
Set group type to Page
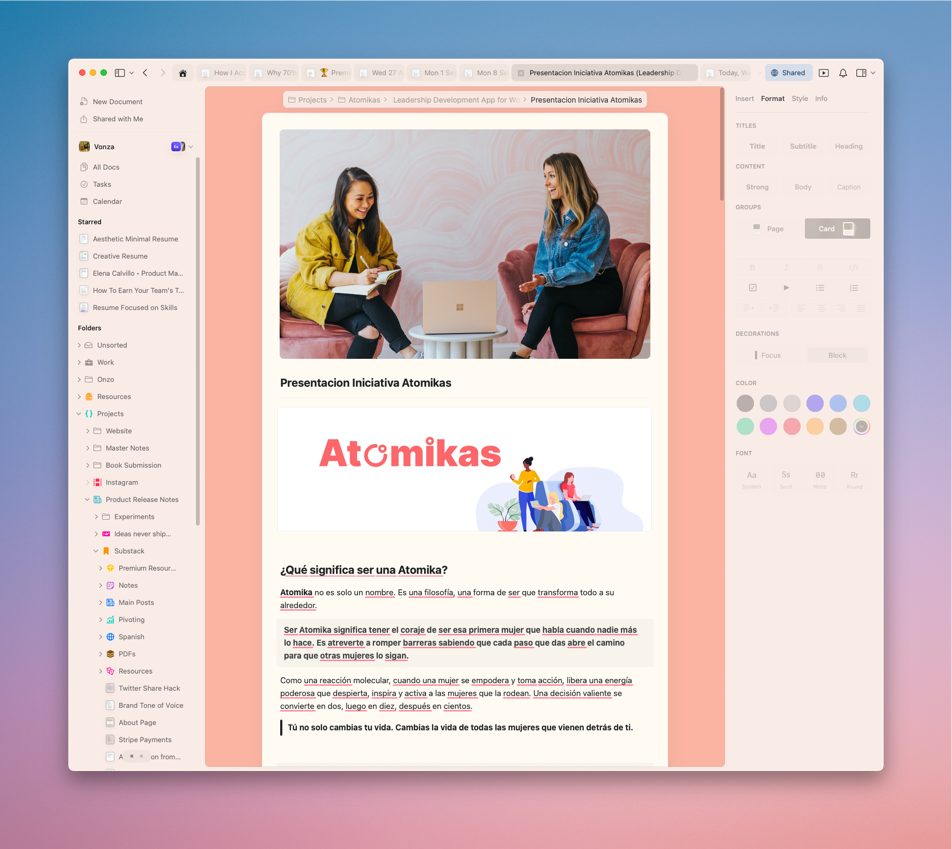[x=769, y=228]
